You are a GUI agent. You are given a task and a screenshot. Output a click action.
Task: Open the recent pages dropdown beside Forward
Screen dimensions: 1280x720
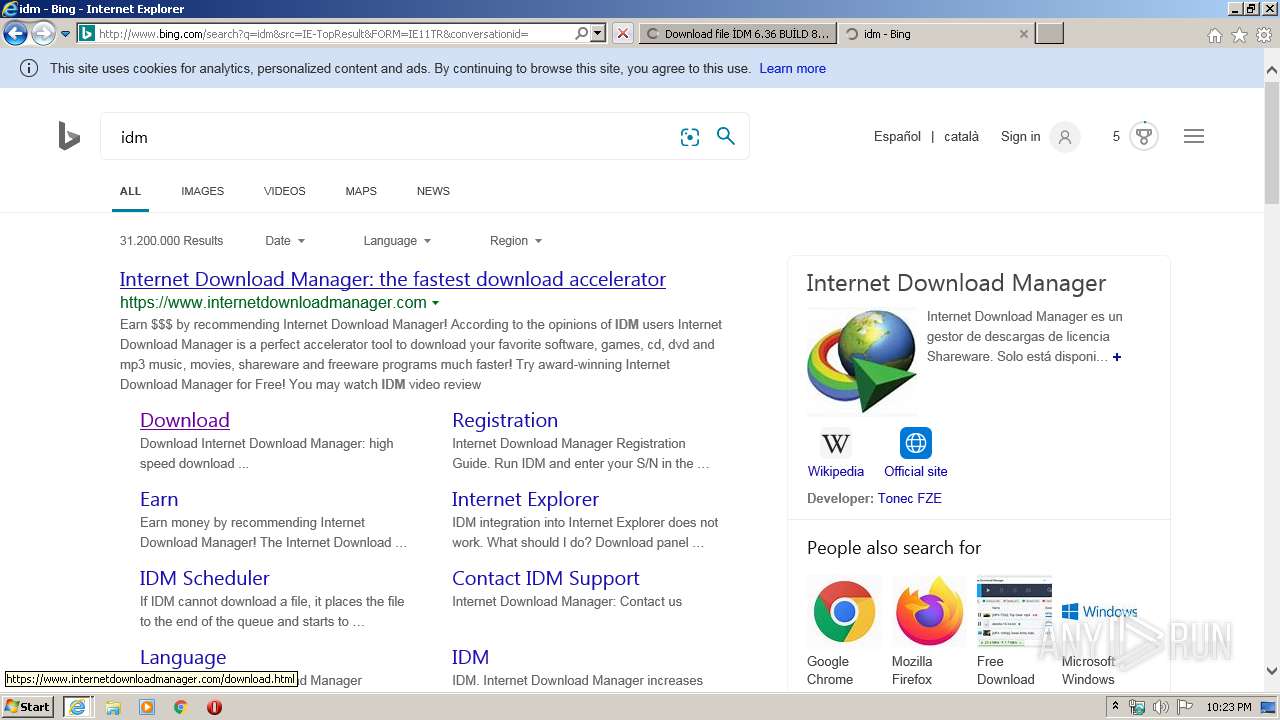click(65, 34)
